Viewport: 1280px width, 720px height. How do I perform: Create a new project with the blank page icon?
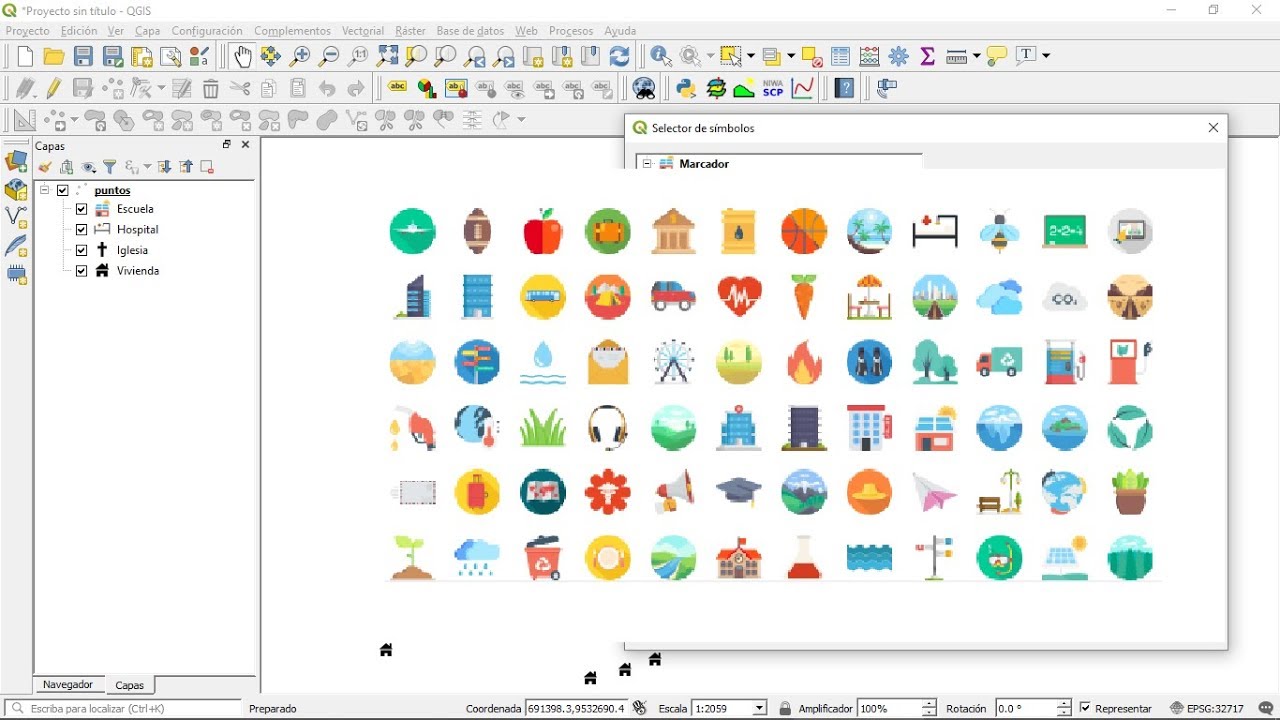coord(25,57)
